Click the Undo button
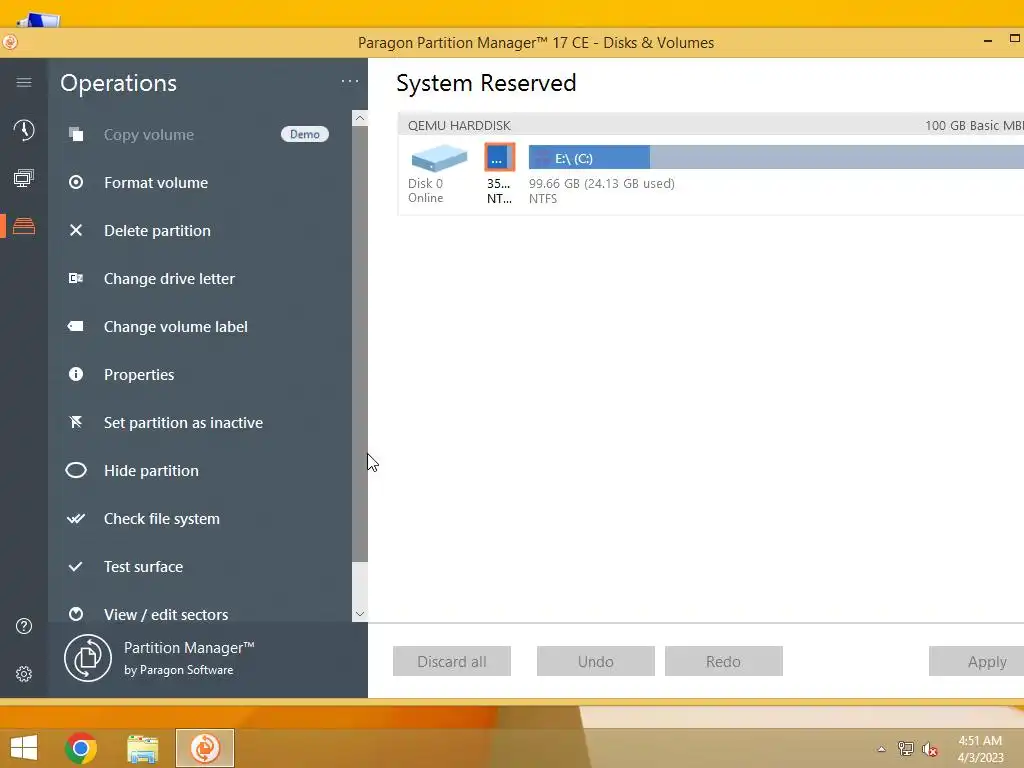 click(596, 662)
